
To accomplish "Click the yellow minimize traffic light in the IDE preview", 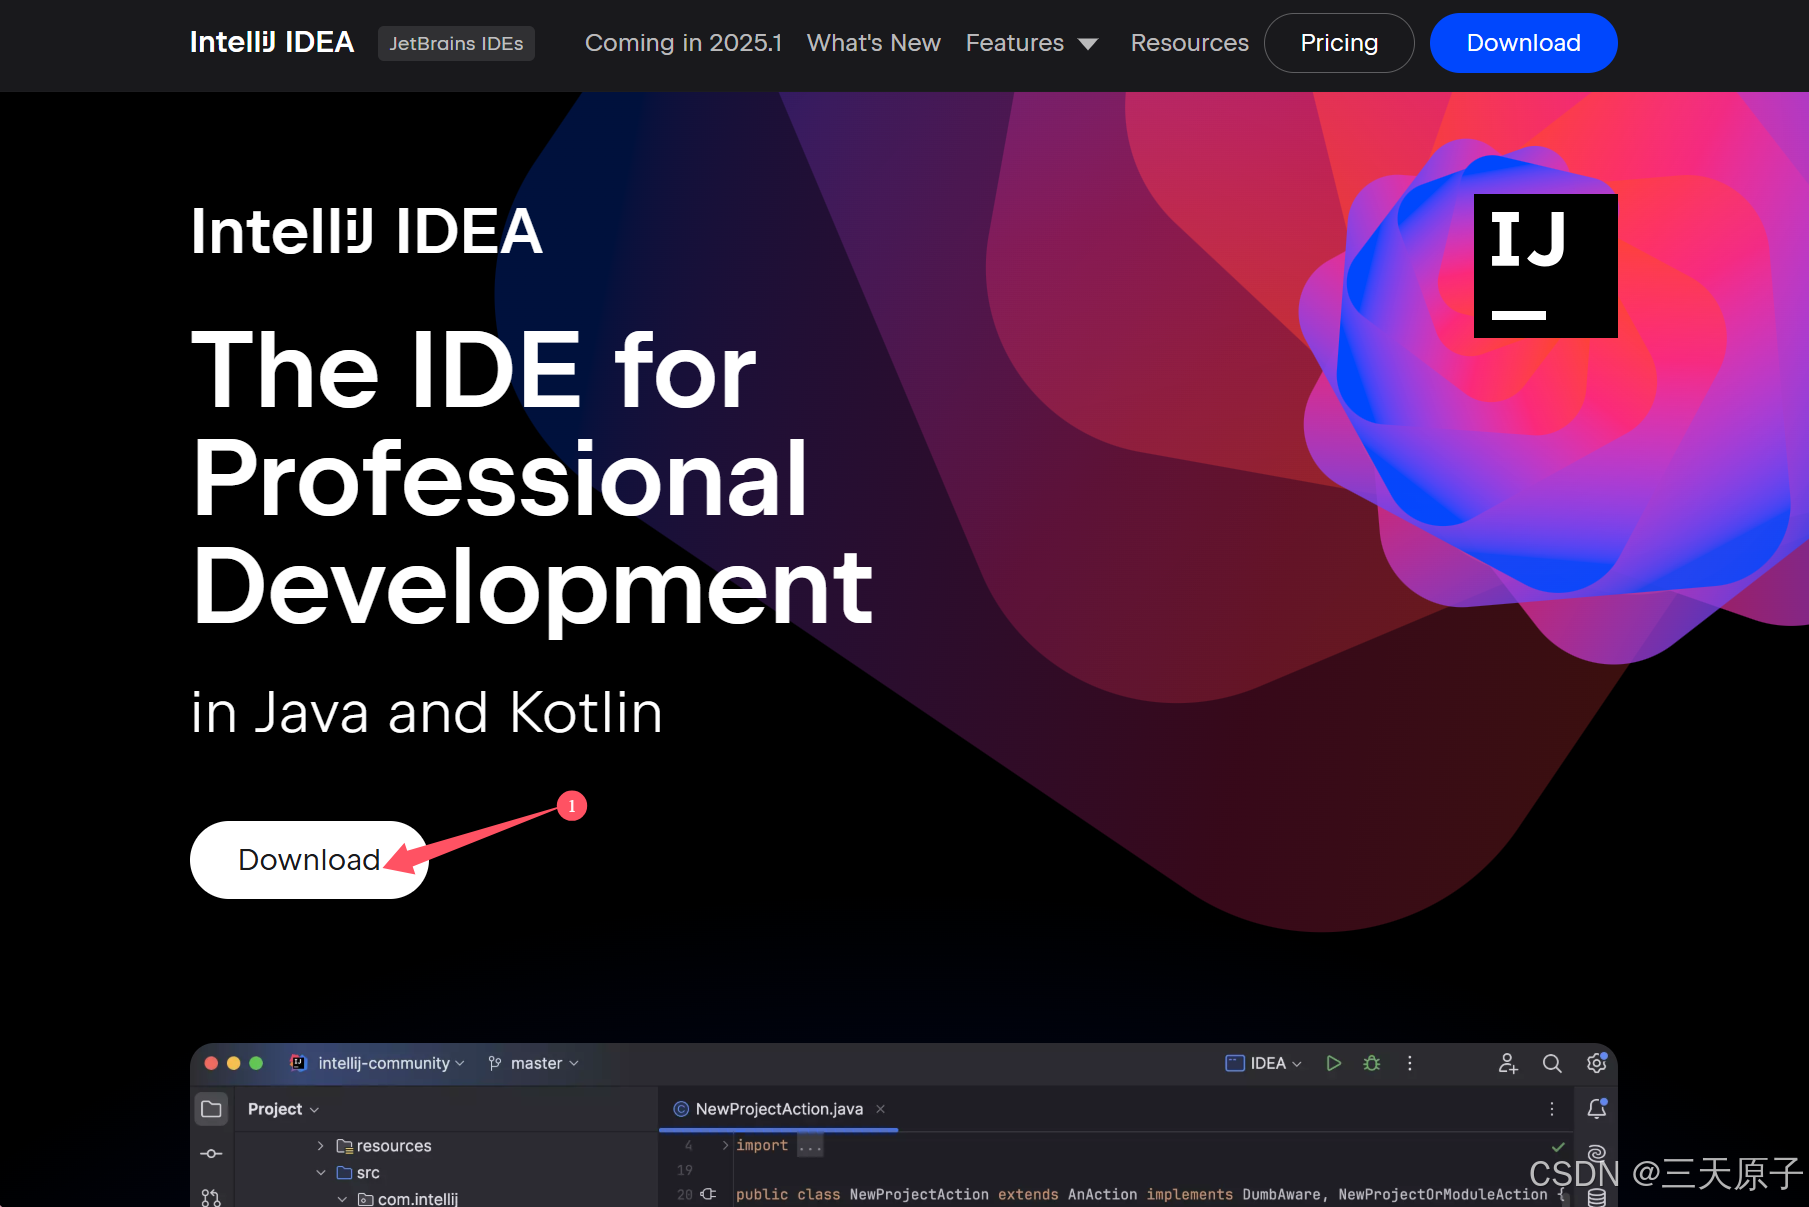I will click(x=234, y=1063).
